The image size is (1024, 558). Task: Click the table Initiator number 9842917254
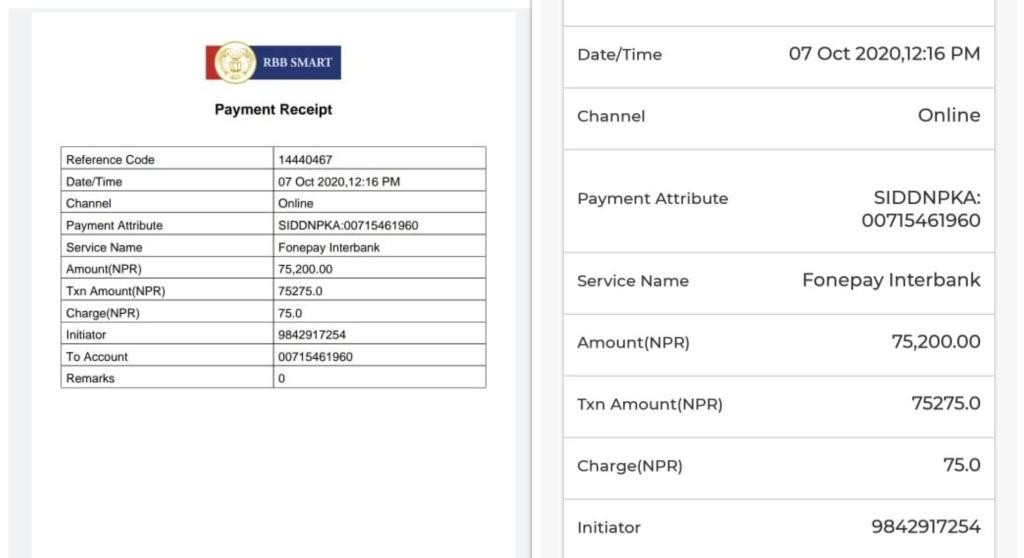[x=312, y=335]
